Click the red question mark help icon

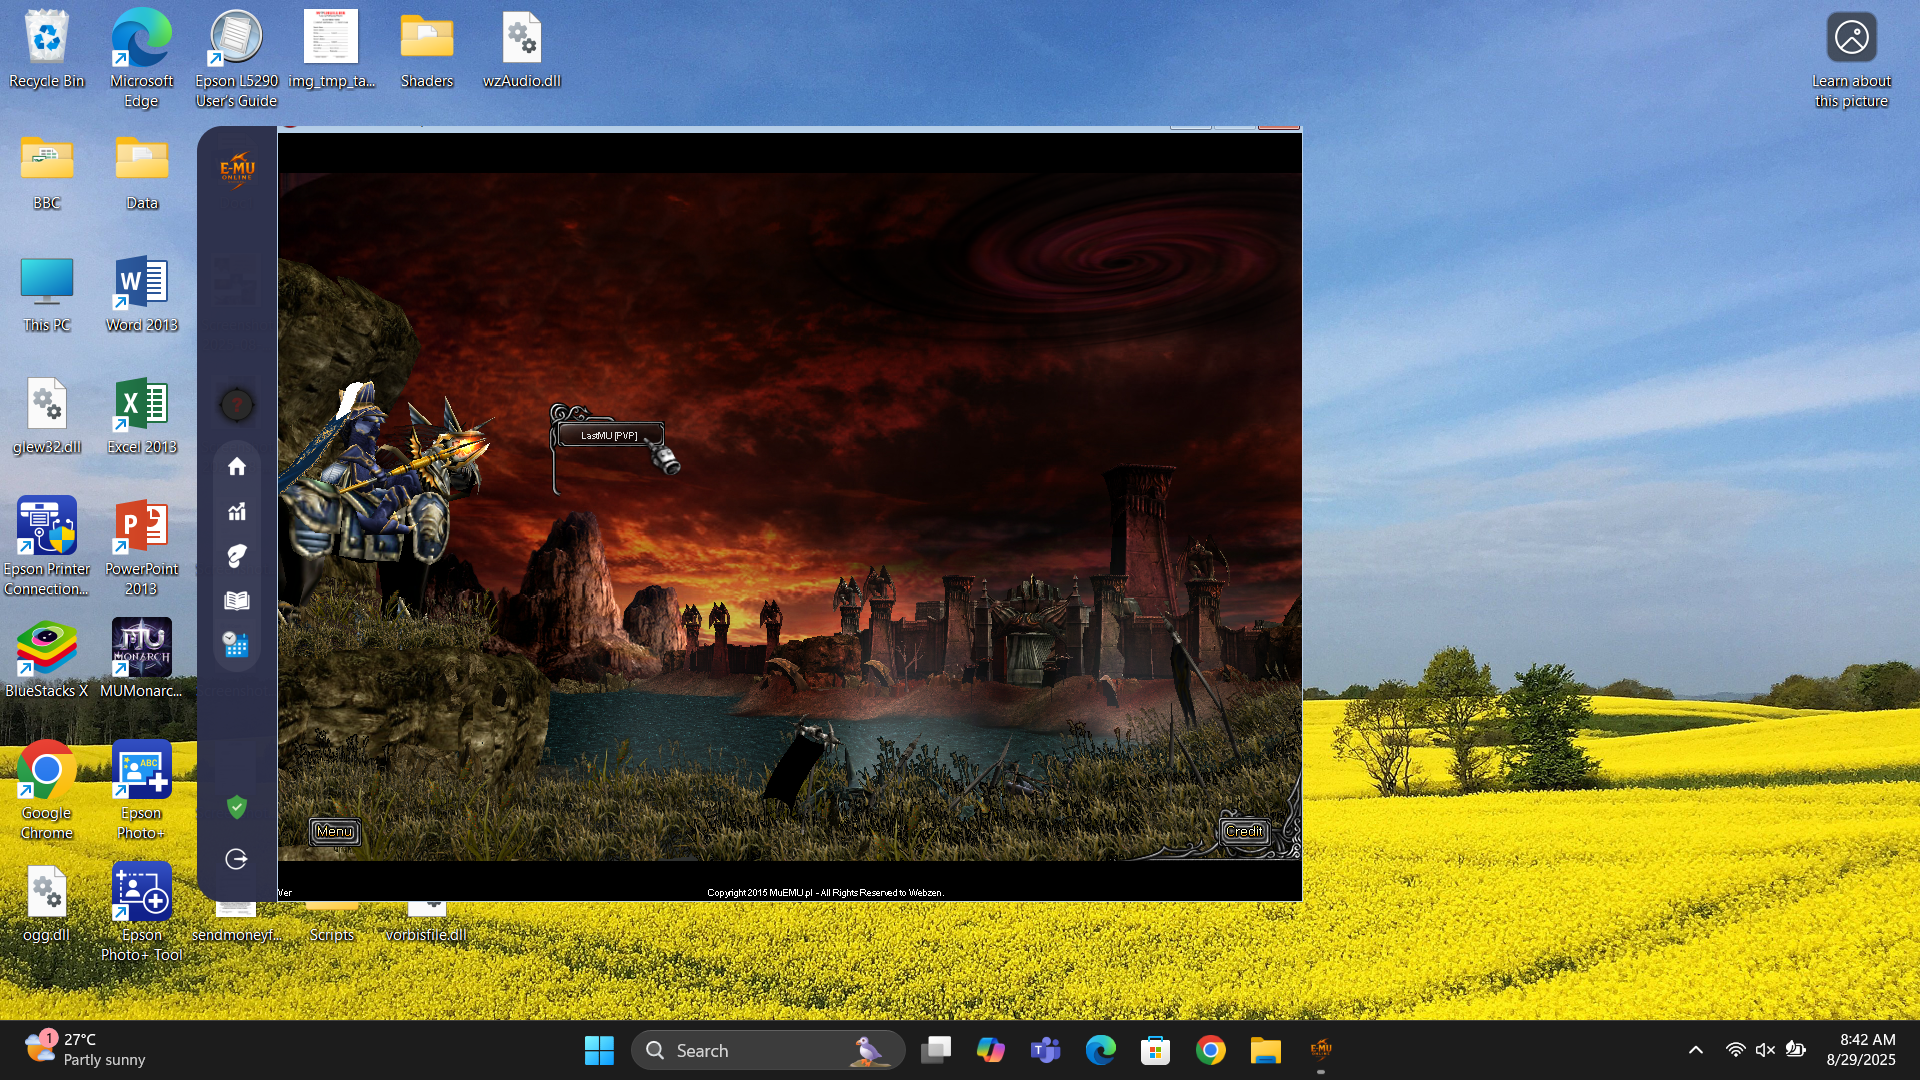click(x=237, y=405)
